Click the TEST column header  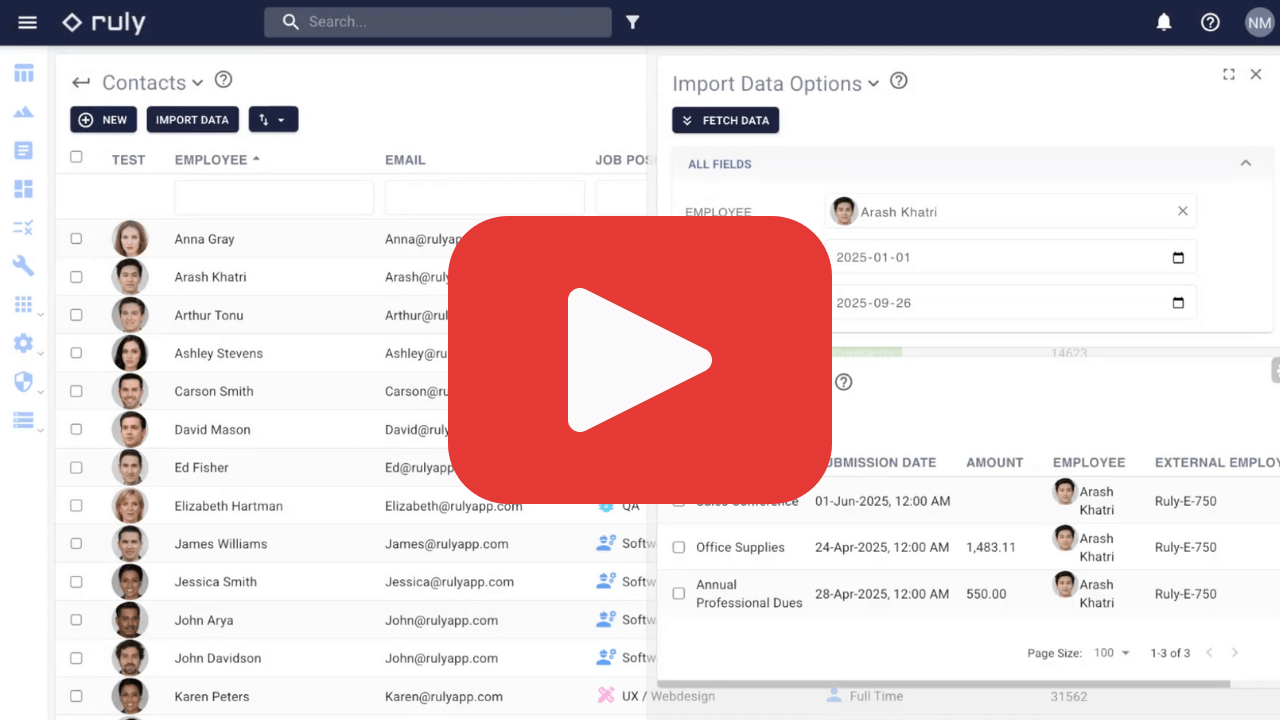[x=128, y=160]
